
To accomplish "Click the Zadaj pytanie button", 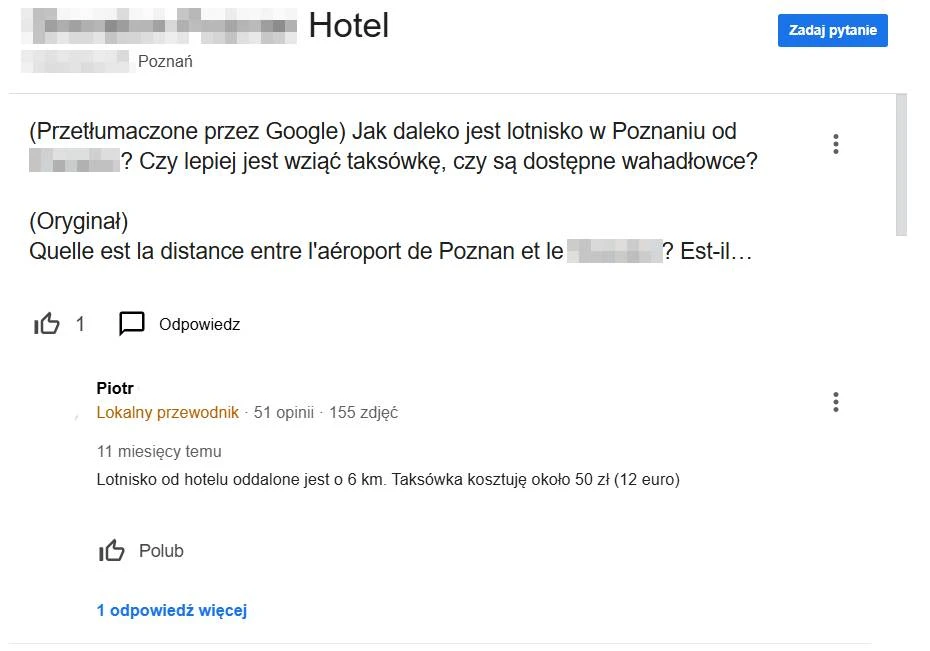I will click(x=832, y=30).
